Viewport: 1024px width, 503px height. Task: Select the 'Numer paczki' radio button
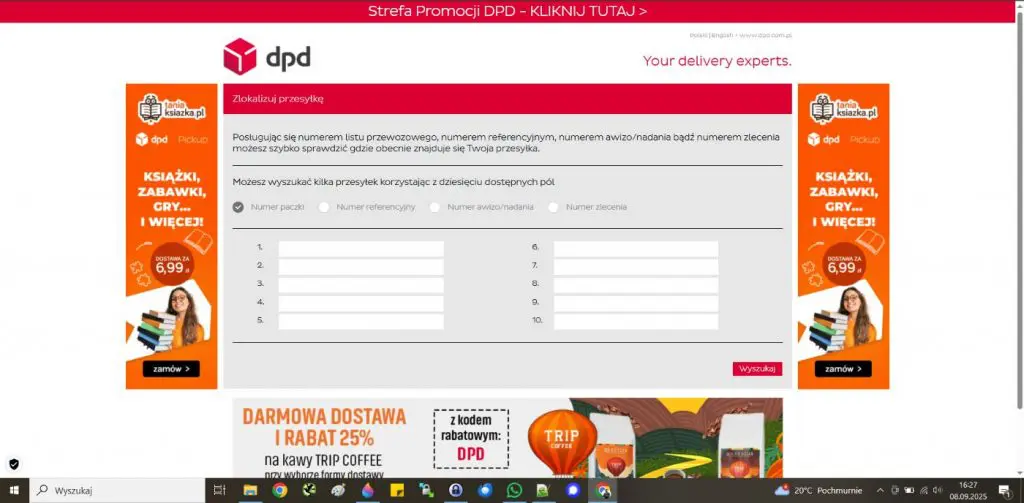coord(238,207)
